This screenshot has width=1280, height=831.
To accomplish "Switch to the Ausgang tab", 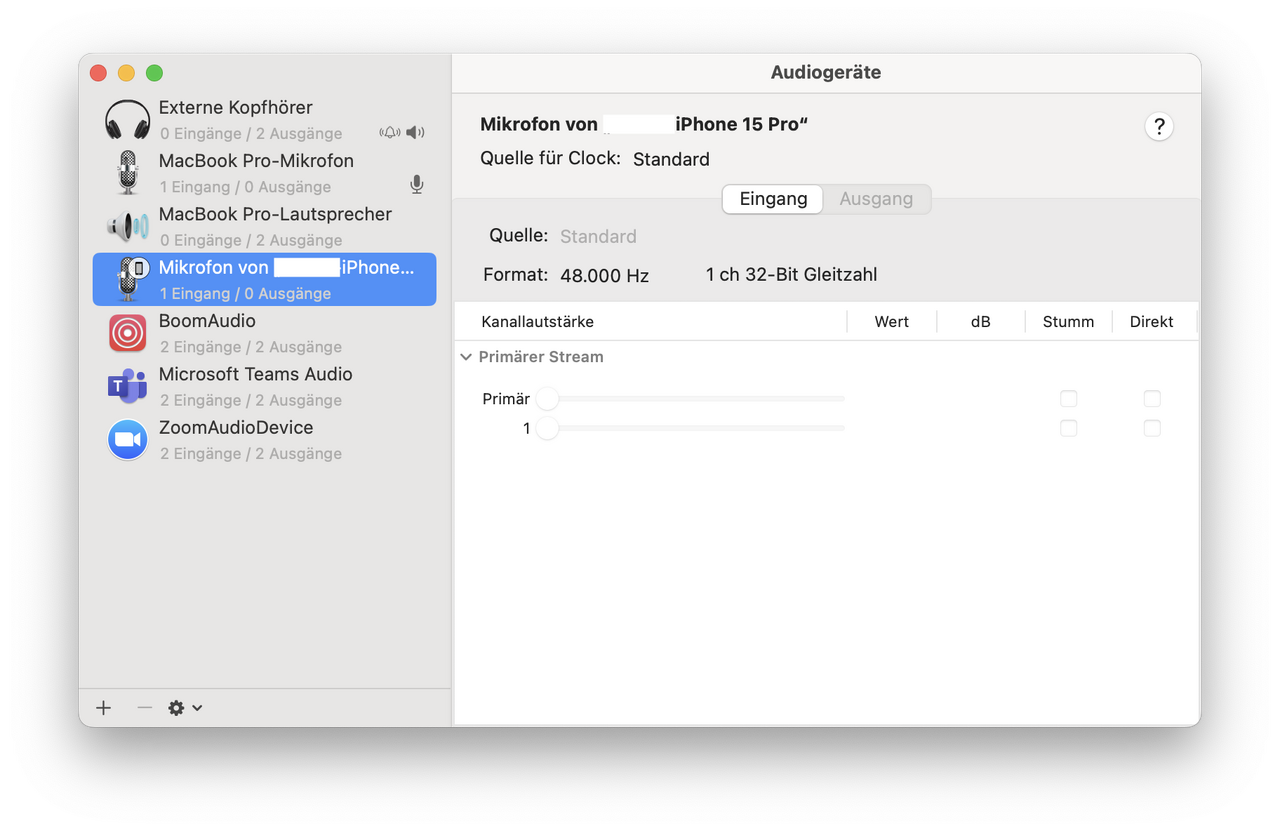I will tap(876, 199).
